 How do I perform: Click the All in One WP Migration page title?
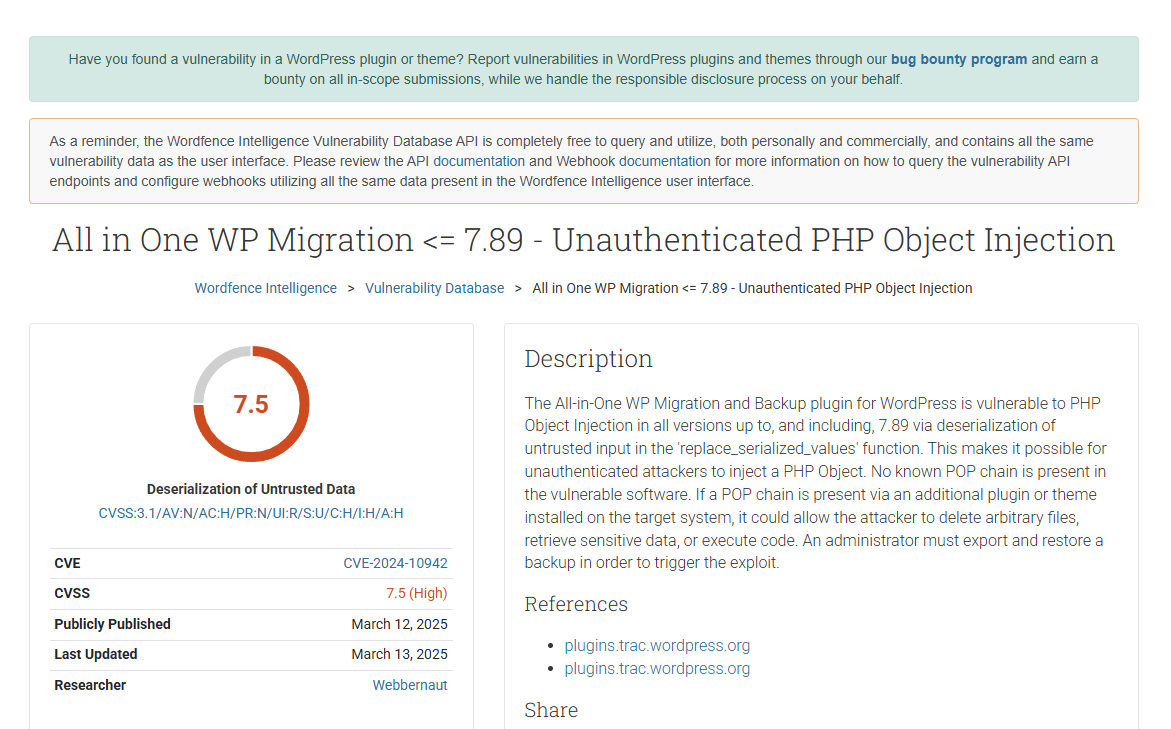[x=583, y=240]
